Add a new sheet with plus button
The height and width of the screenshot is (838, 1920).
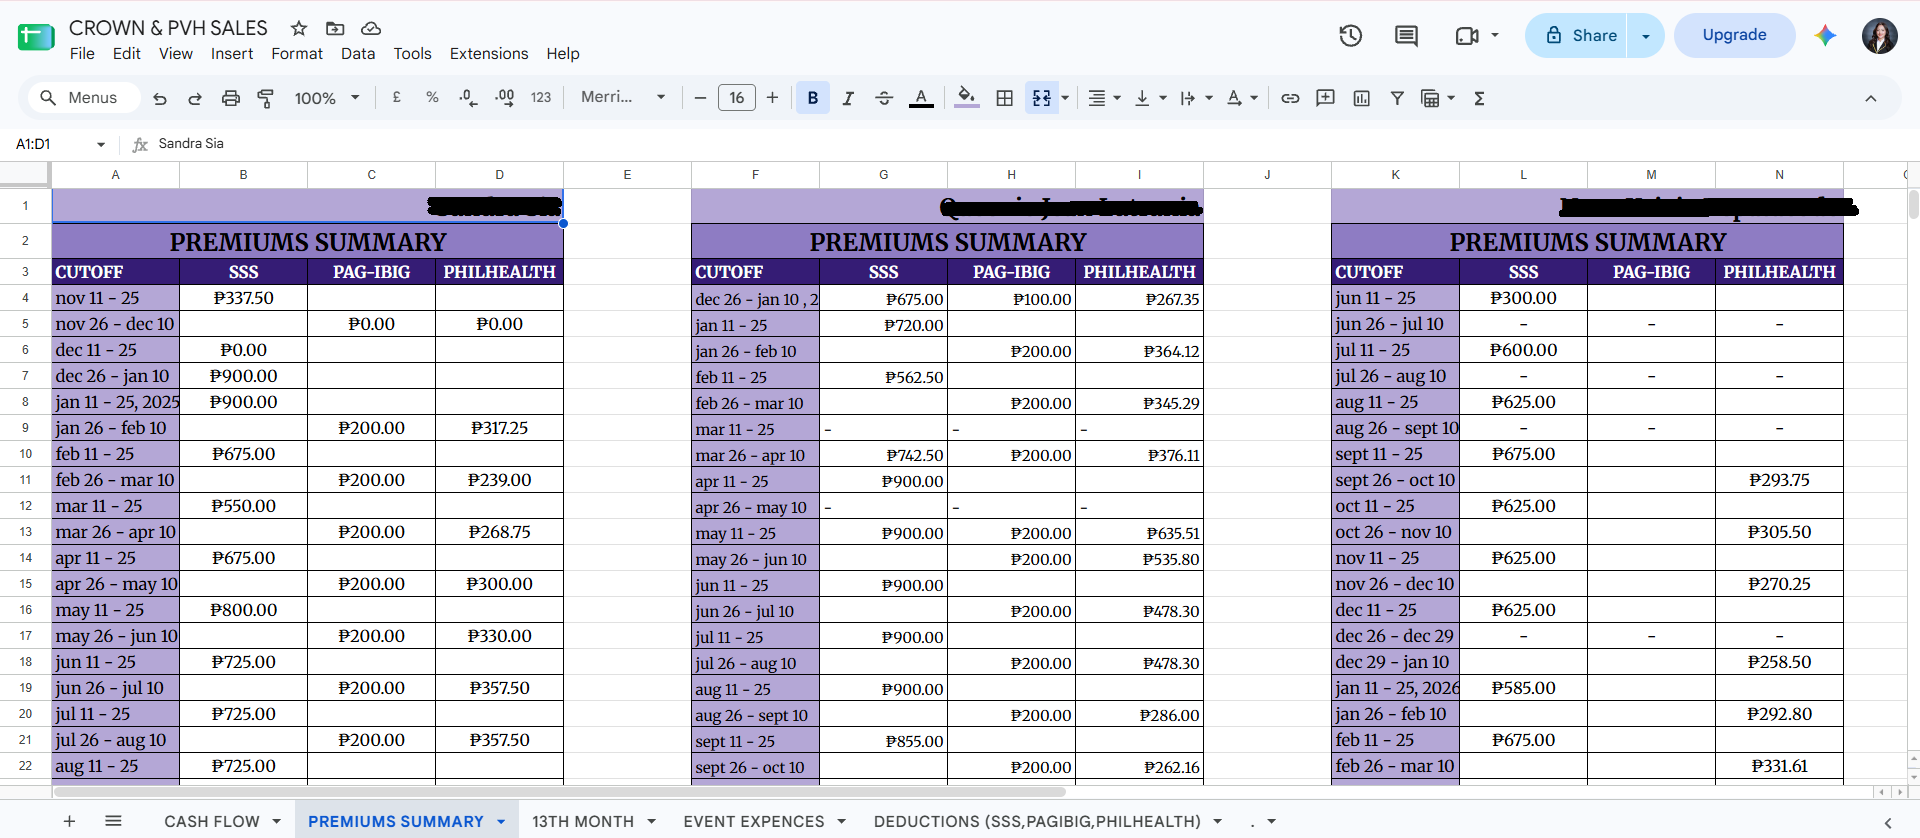click(x=69, y=821)
